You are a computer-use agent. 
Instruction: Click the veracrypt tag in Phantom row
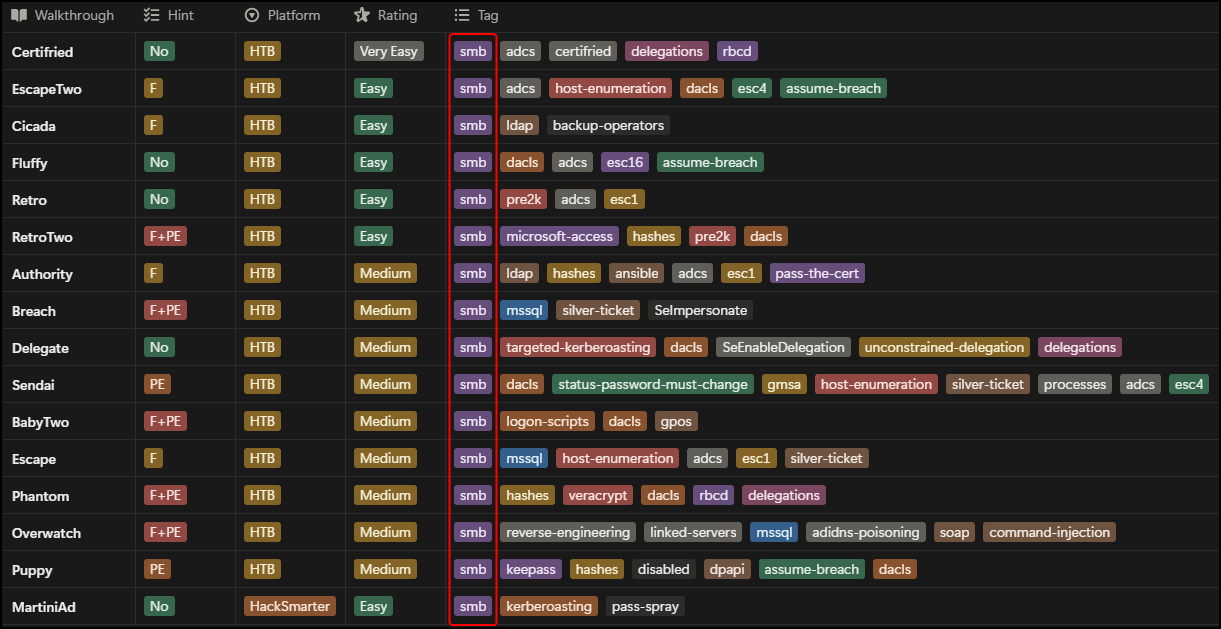click(x=597, y=495)
